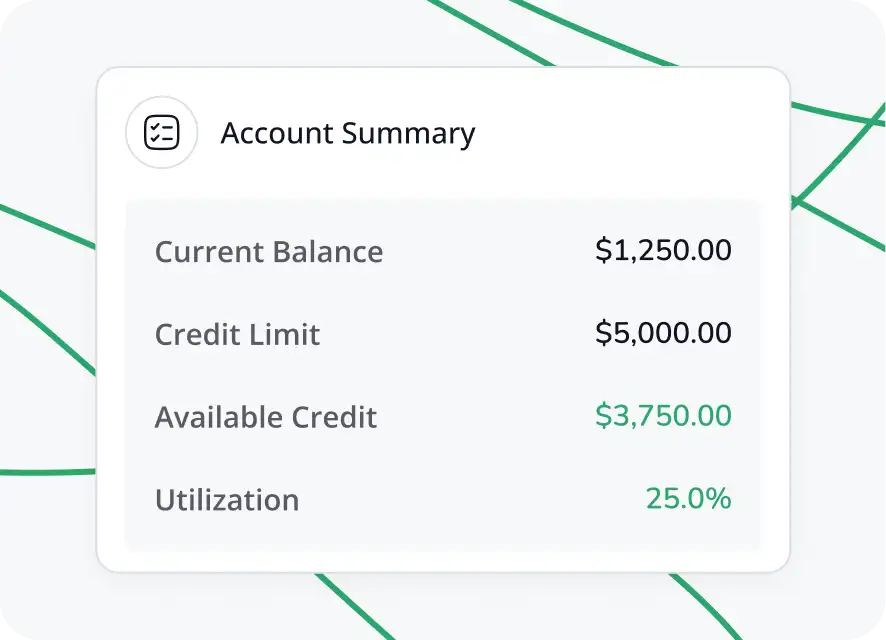Click the word "Account" in the heading
Screen dimensions: 886x640
[x=275, y=133]
